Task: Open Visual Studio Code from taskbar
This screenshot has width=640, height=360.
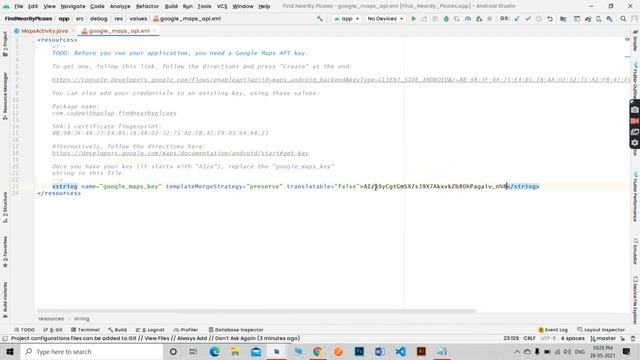Action: [x=400, y=351]
